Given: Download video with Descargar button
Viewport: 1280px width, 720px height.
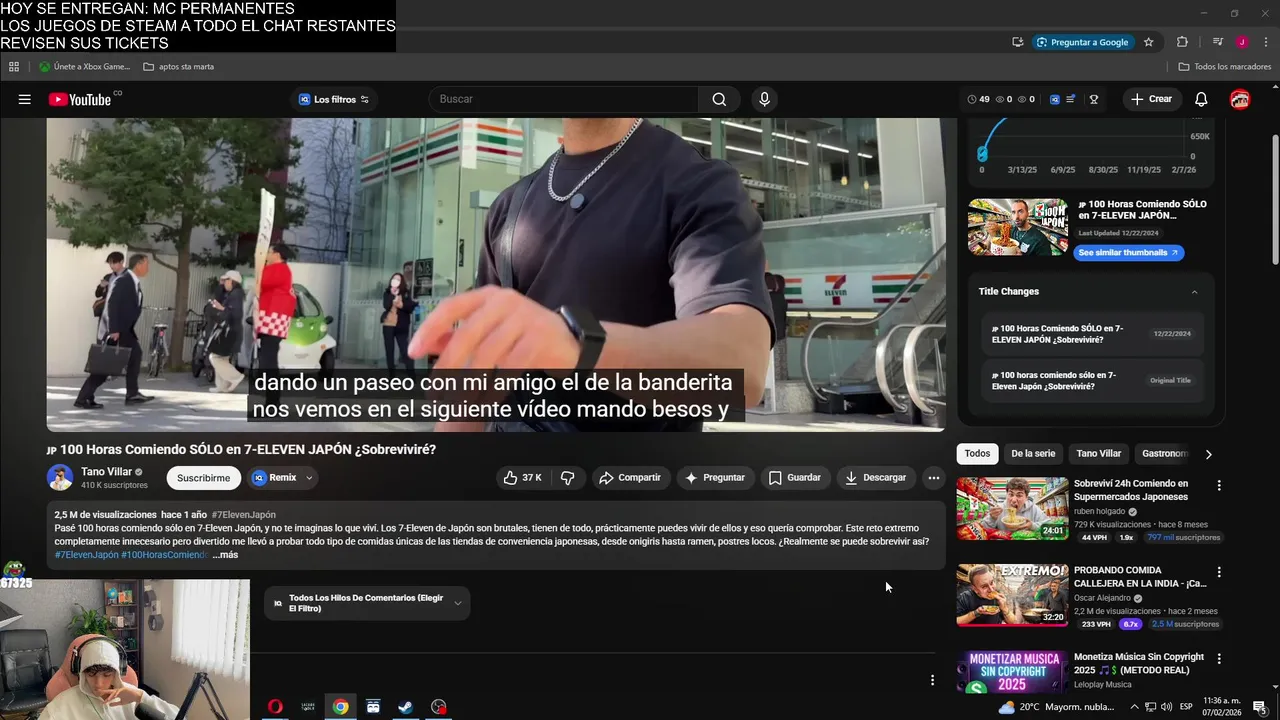Looking at the screenshot, I should click(x=875, y=478).
